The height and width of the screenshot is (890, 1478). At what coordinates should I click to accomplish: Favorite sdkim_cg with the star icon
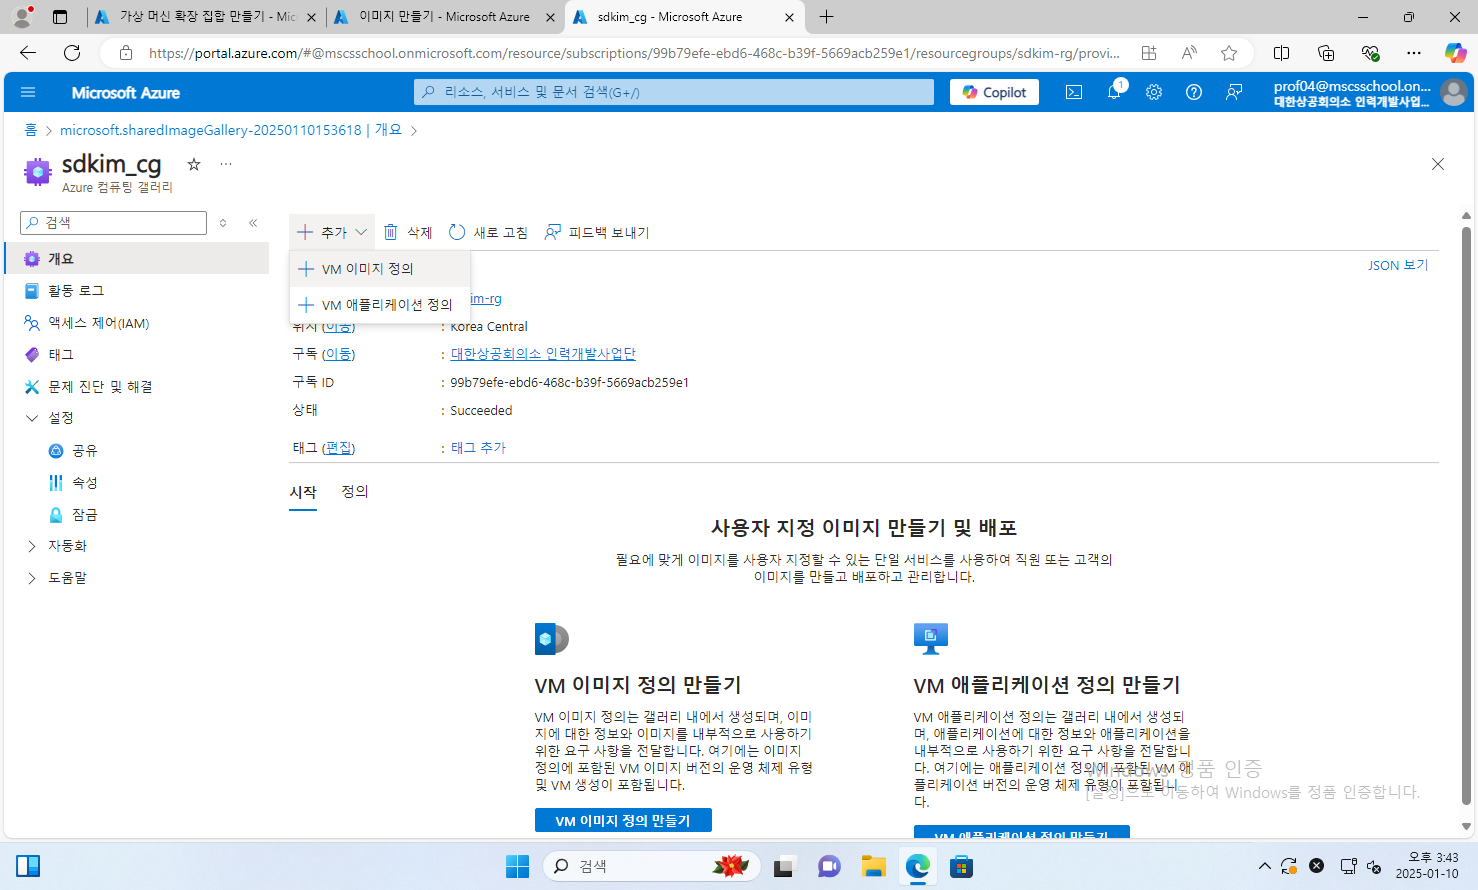194,164
